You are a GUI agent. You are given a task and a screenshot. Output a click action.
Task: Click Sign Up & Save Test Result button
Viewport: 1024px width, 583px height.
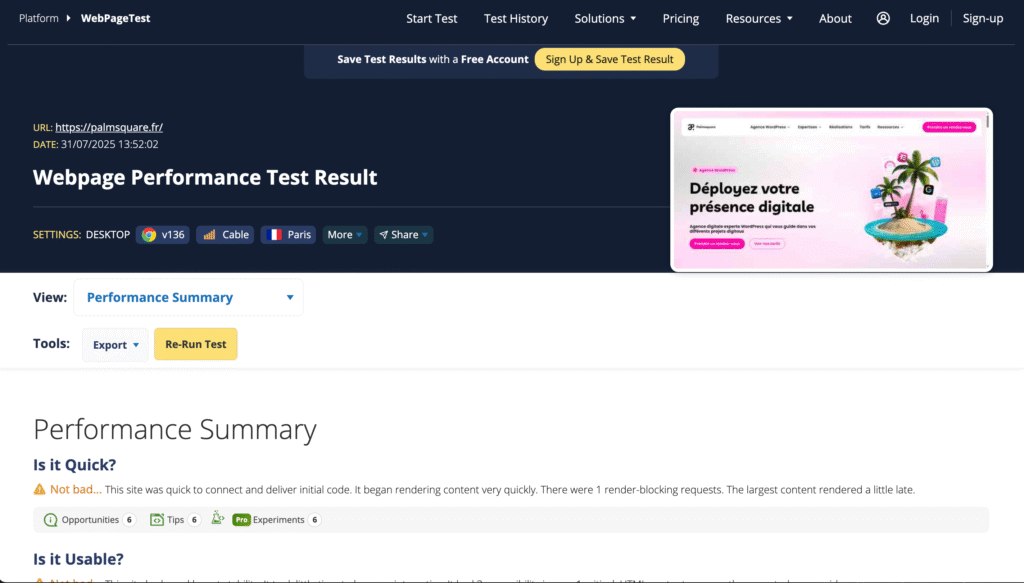pyautogui.click(x=609, y=59)
